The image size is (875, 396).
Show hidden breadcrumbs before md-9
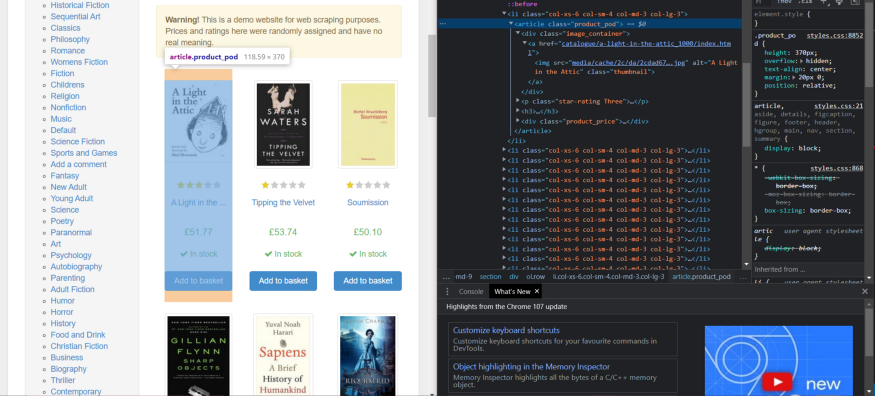coord(446,277)
